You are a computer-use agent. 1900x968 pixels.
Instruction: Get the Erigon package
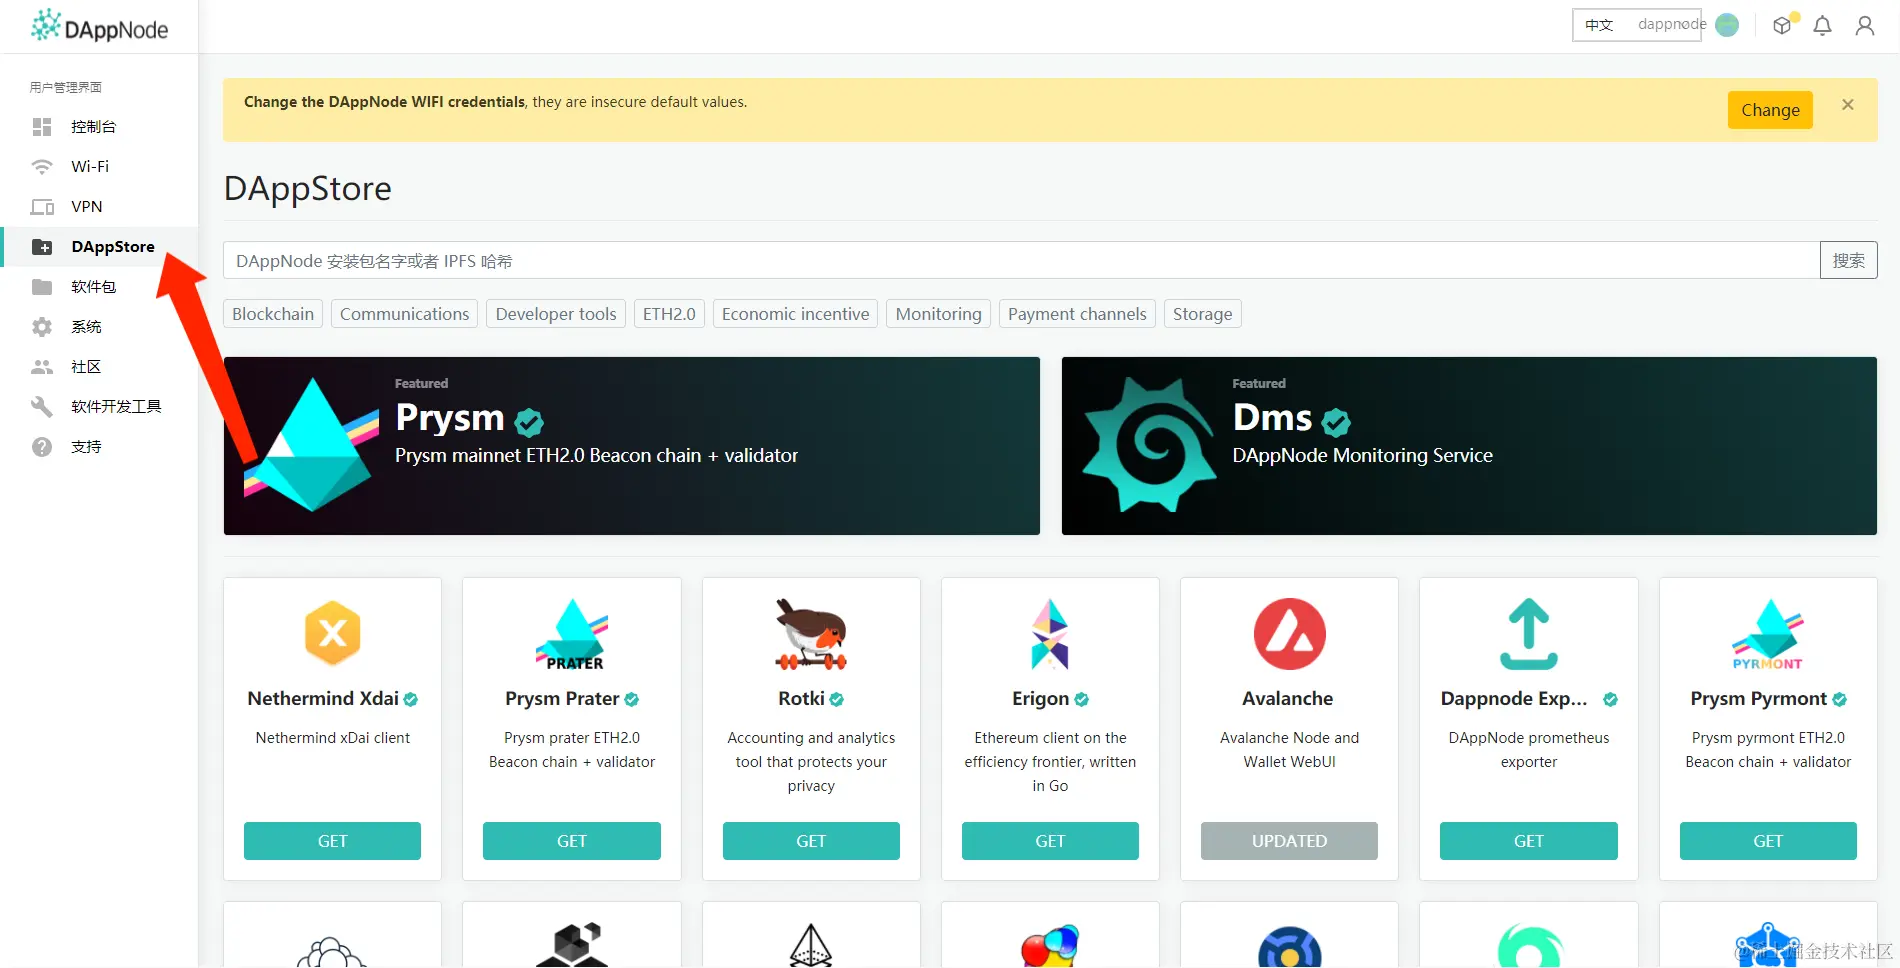[1050, 841]
